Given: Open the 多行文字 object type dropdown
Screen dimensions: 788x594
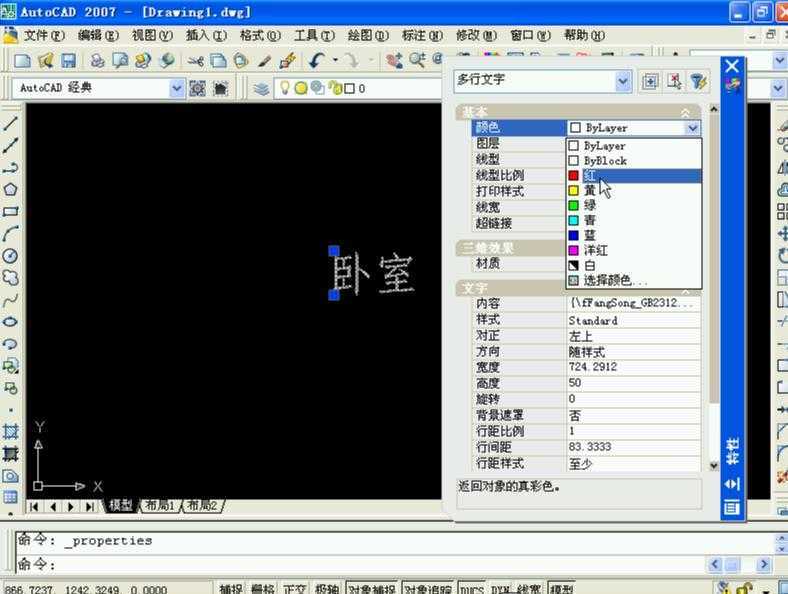Looking at the screenshot, I should [623, 81].
